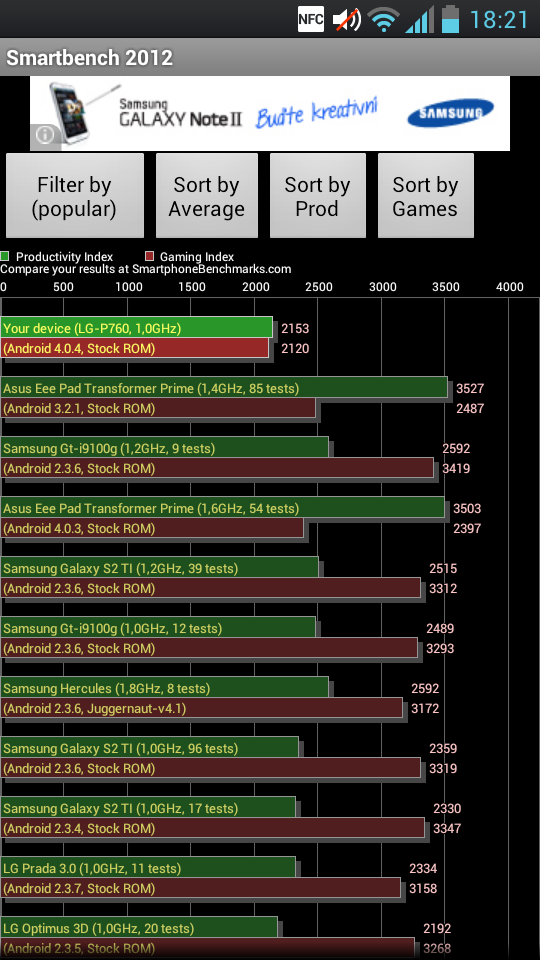Tap the mobile signal strength icon
This screenshot has width=540, height=960.
click(420, 20)
